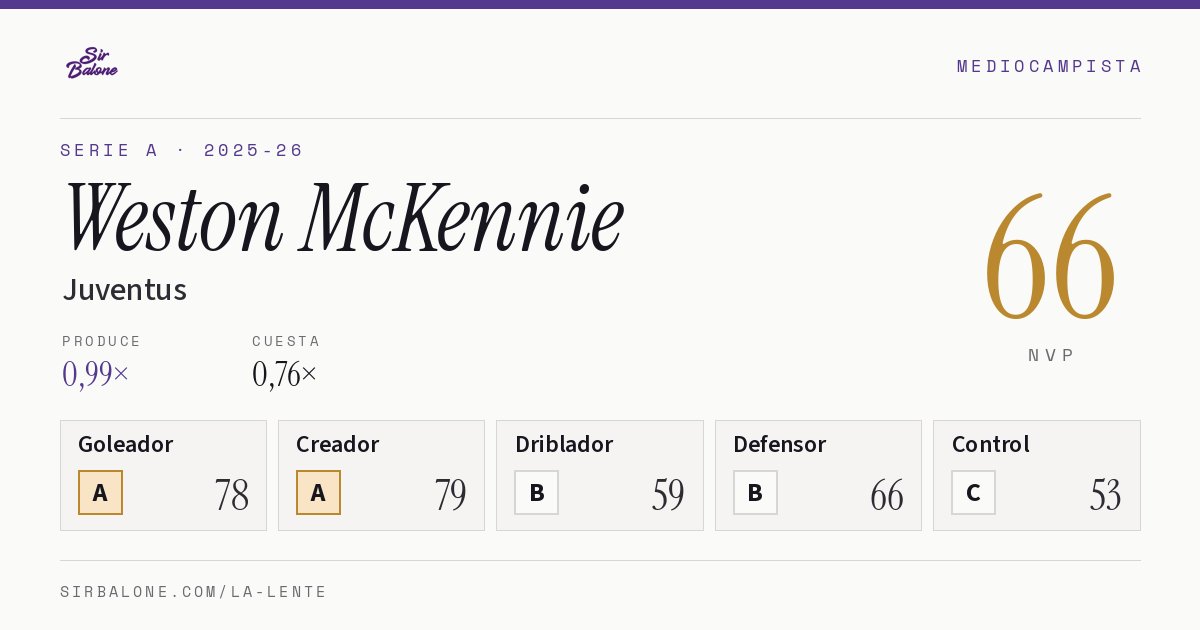This screenshot has height=630, width=1200.
Task: Click the CUESTA label
Action: [x=286, y=341]
